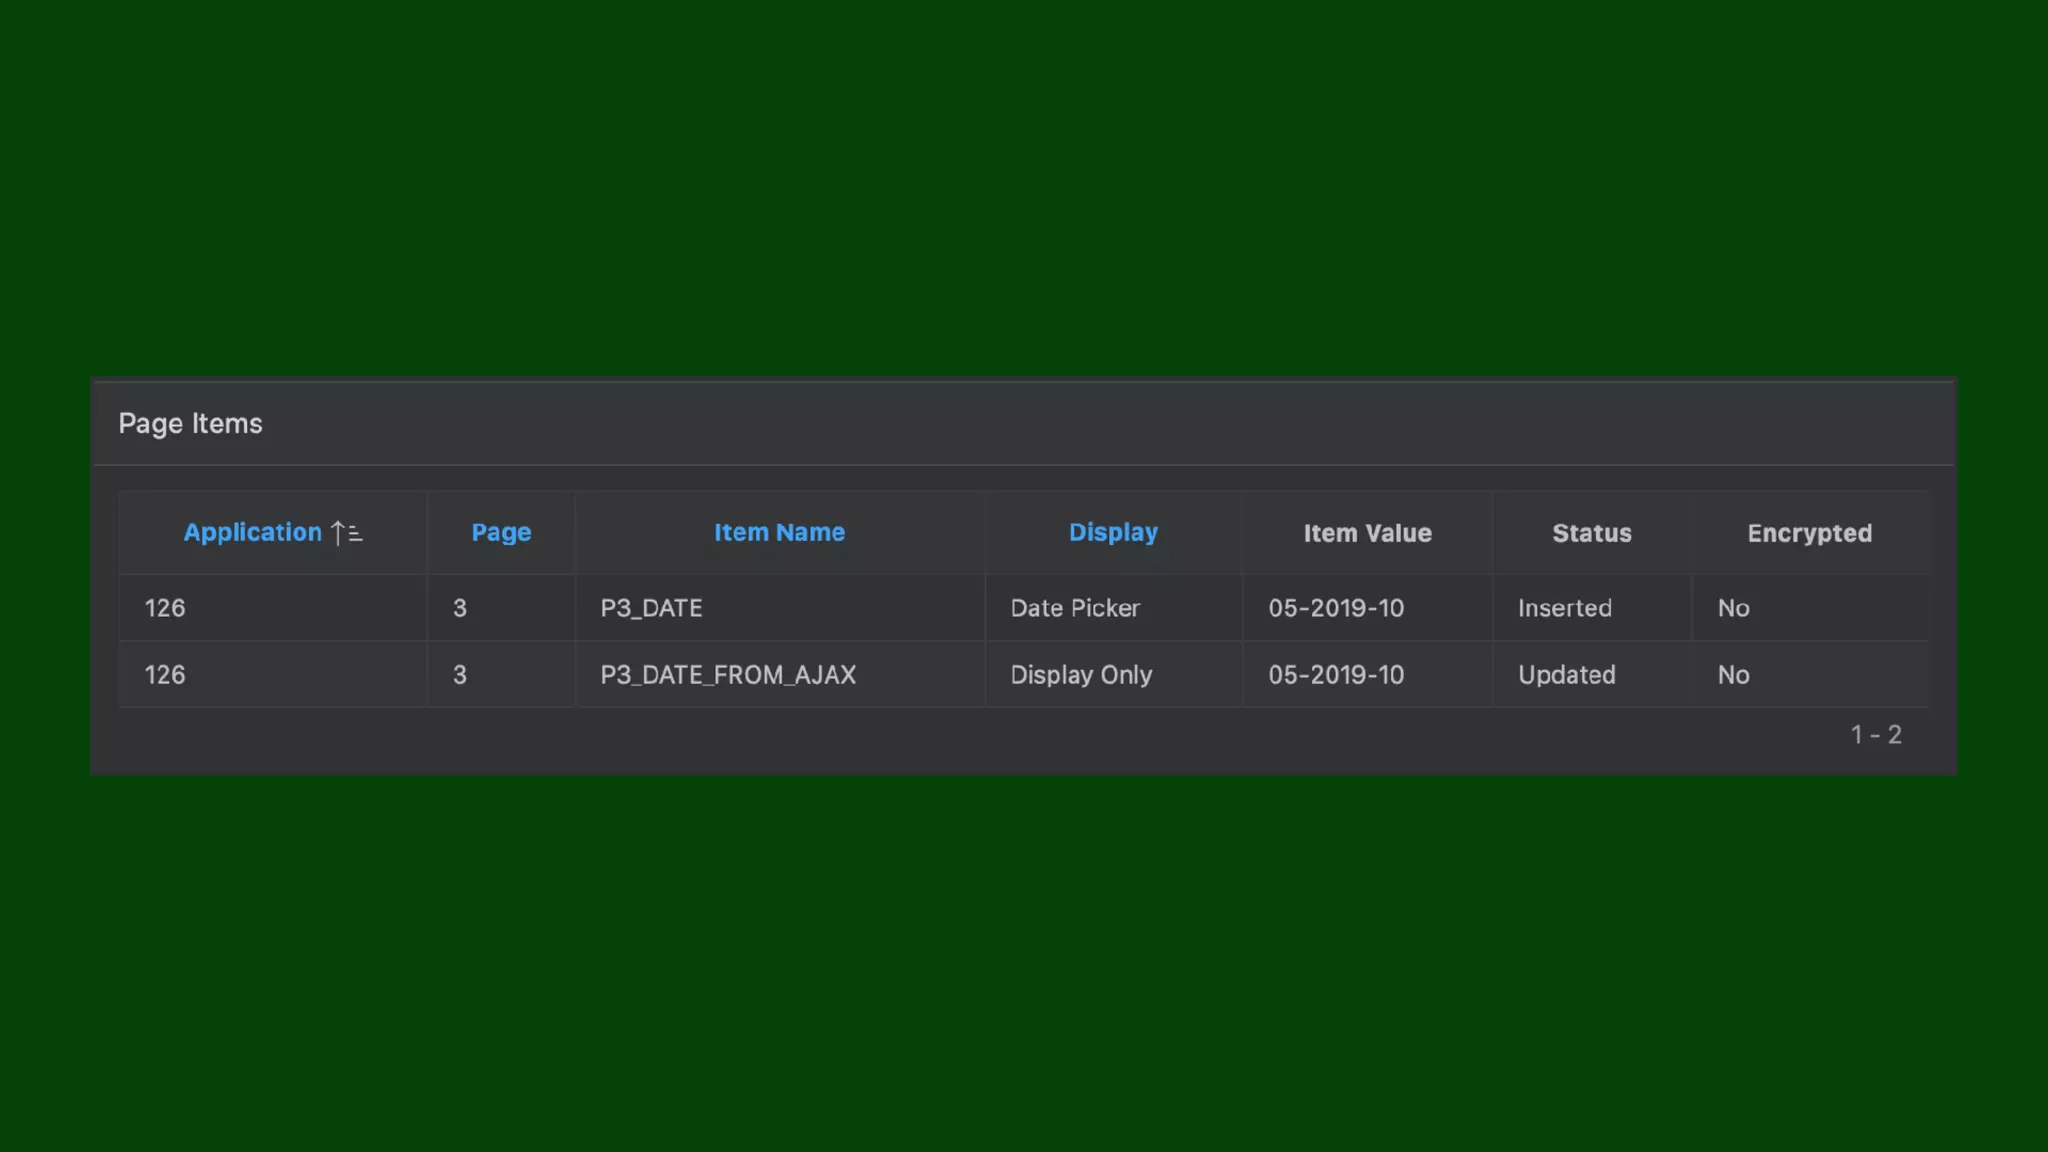The height and width of the screenshot is (1152, 2048).
Task: Click the Page Items region title
Action: tap(190, 424)
